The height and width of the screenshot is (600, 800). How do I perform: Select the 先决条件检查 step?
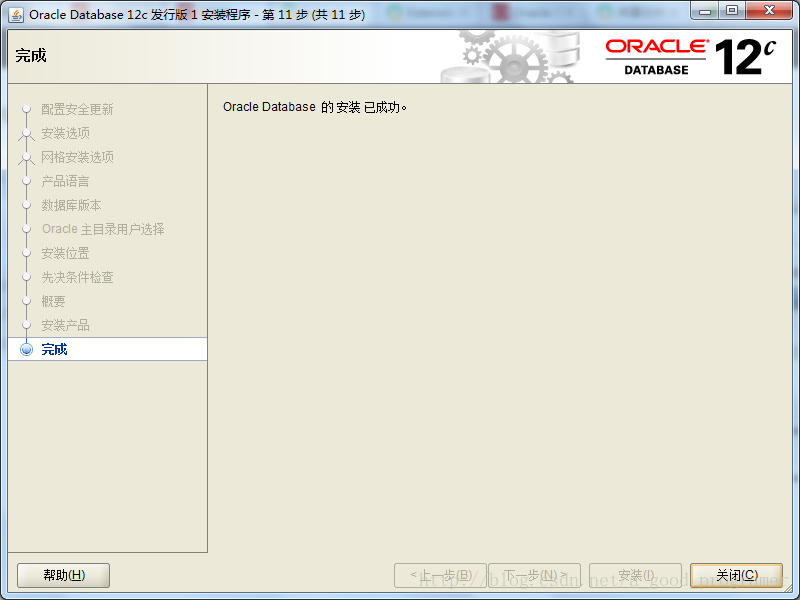tap(77, 277)
